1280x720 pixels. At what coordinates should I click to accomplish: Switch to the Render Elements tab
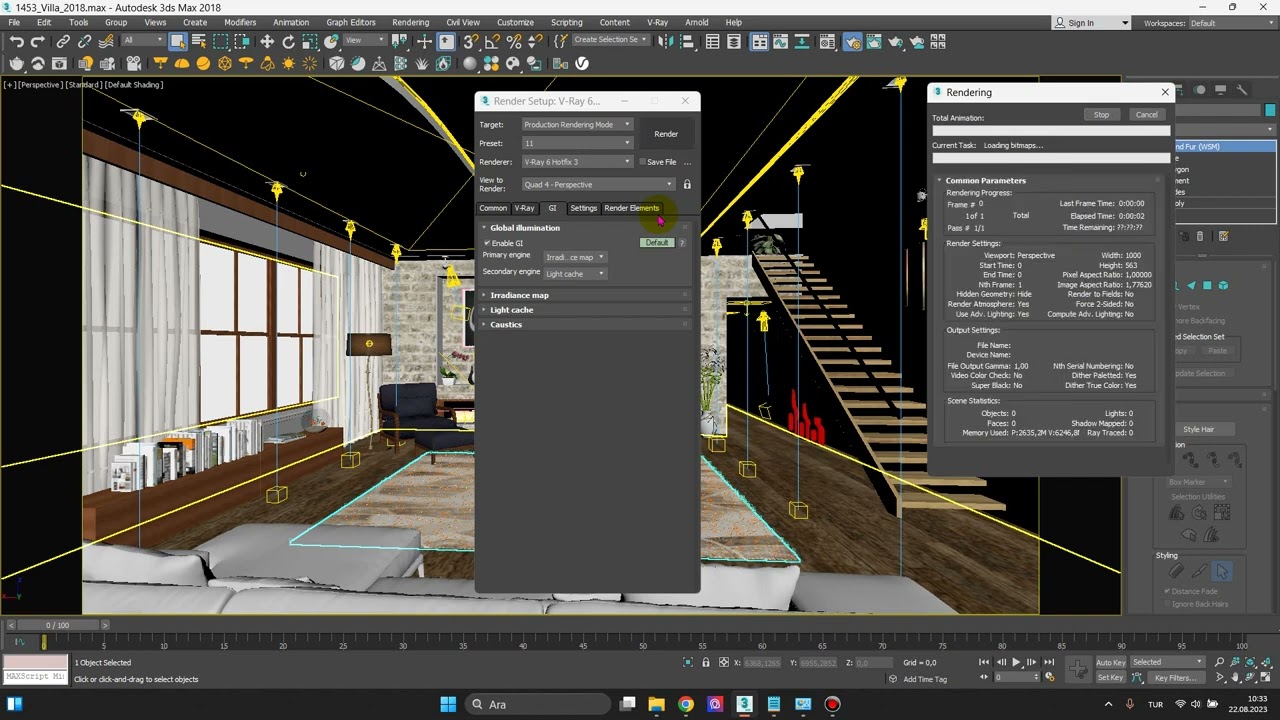[631, 208]
